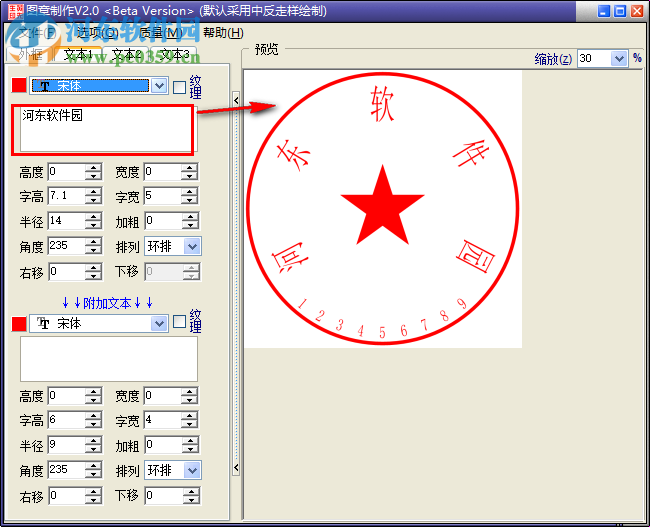Adjust the lower 角度 235 spinner
The height and width of the screenshot is (527, 650).
(x=94, y=471)
